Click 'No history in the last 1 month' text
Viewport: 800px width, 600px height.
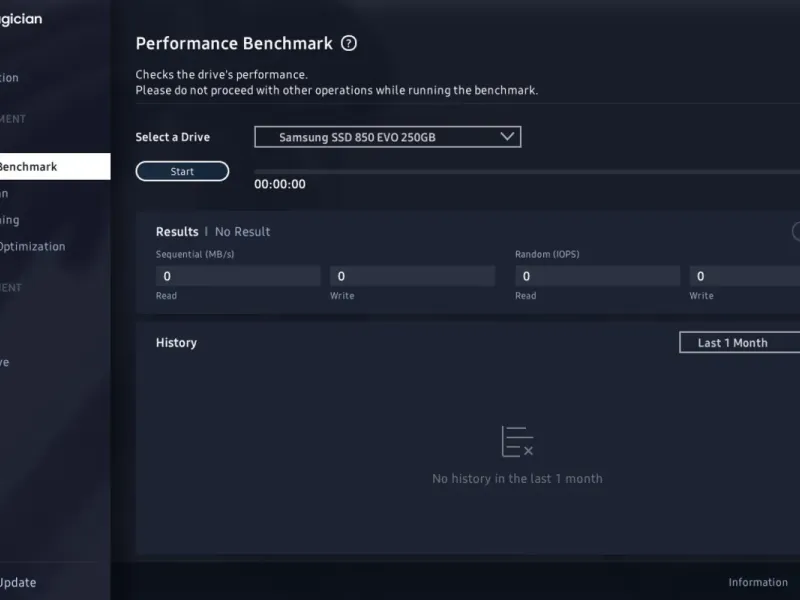517,479
